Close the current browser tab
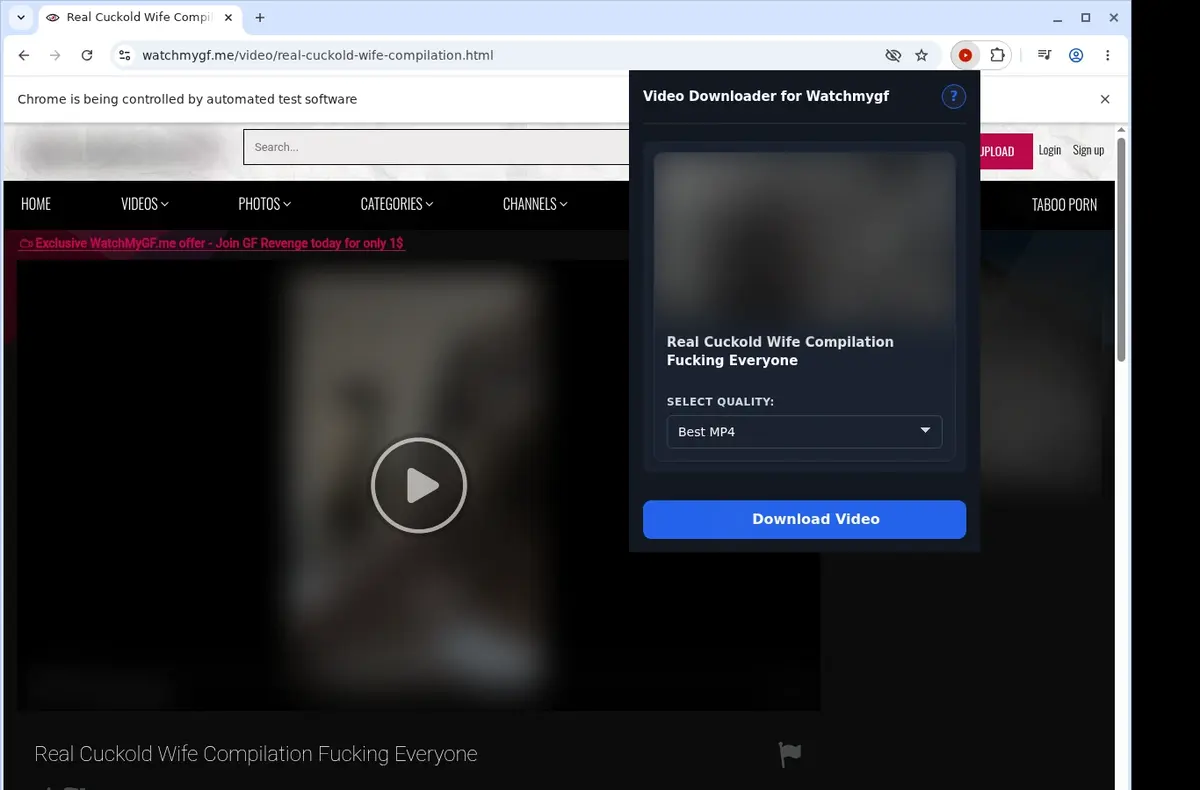Viewport: 1200px width, 790px height. pos(229,18)
